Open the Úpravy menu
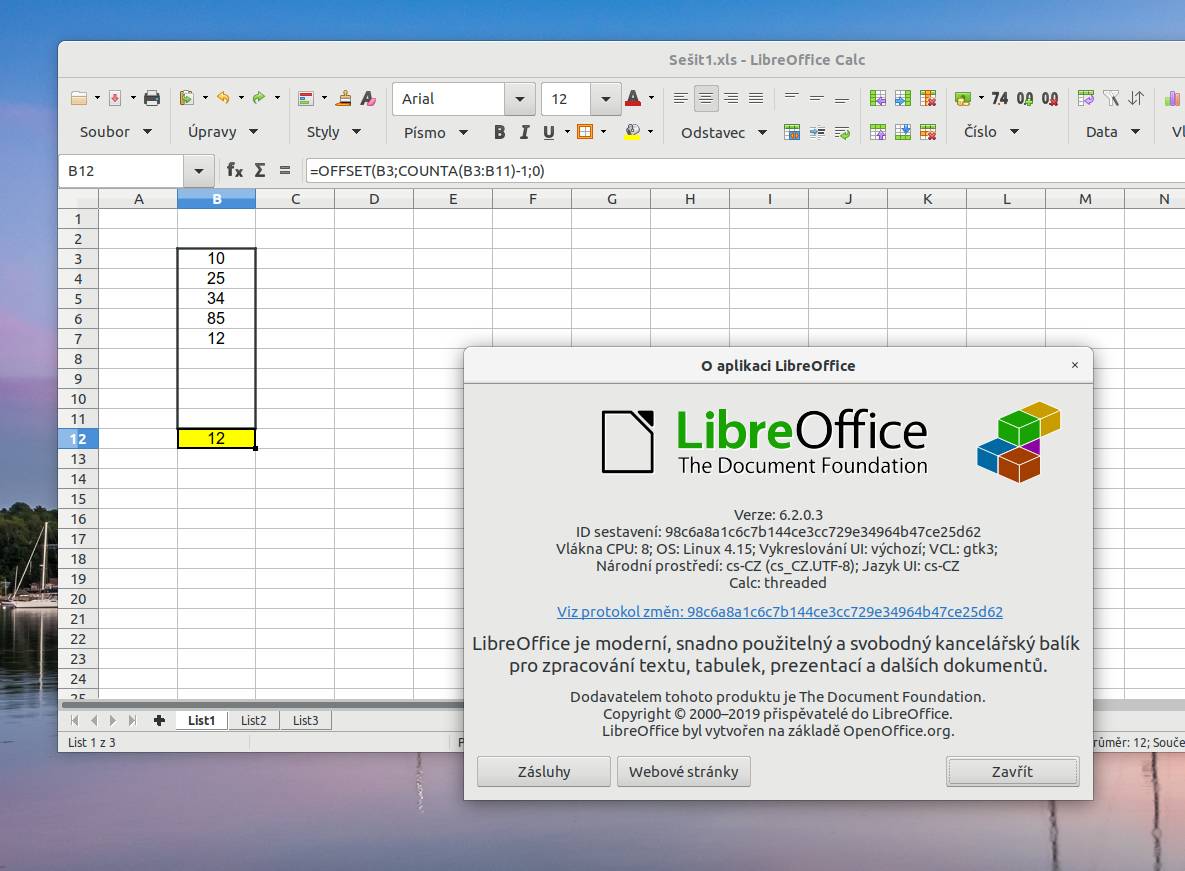The image size is (1185, 871). click(223, 132)
